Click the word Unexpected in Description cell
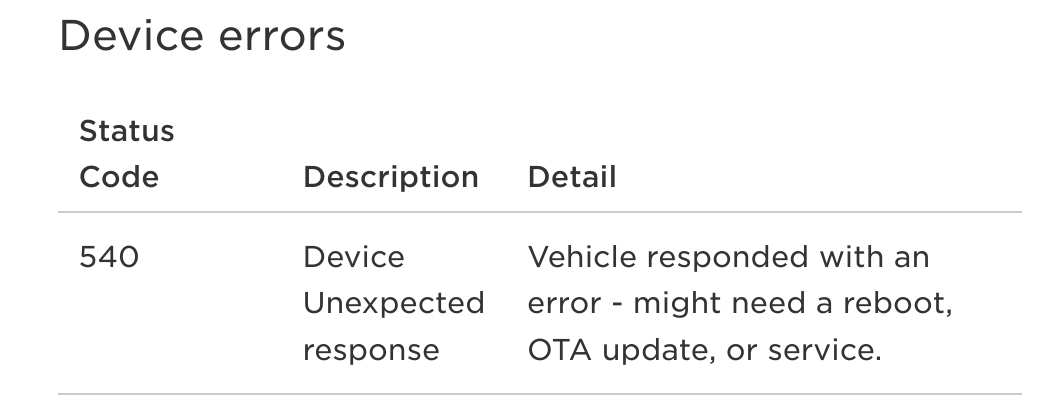The image size is (1046, 409). pyautogui.click(x=393, y=303)
